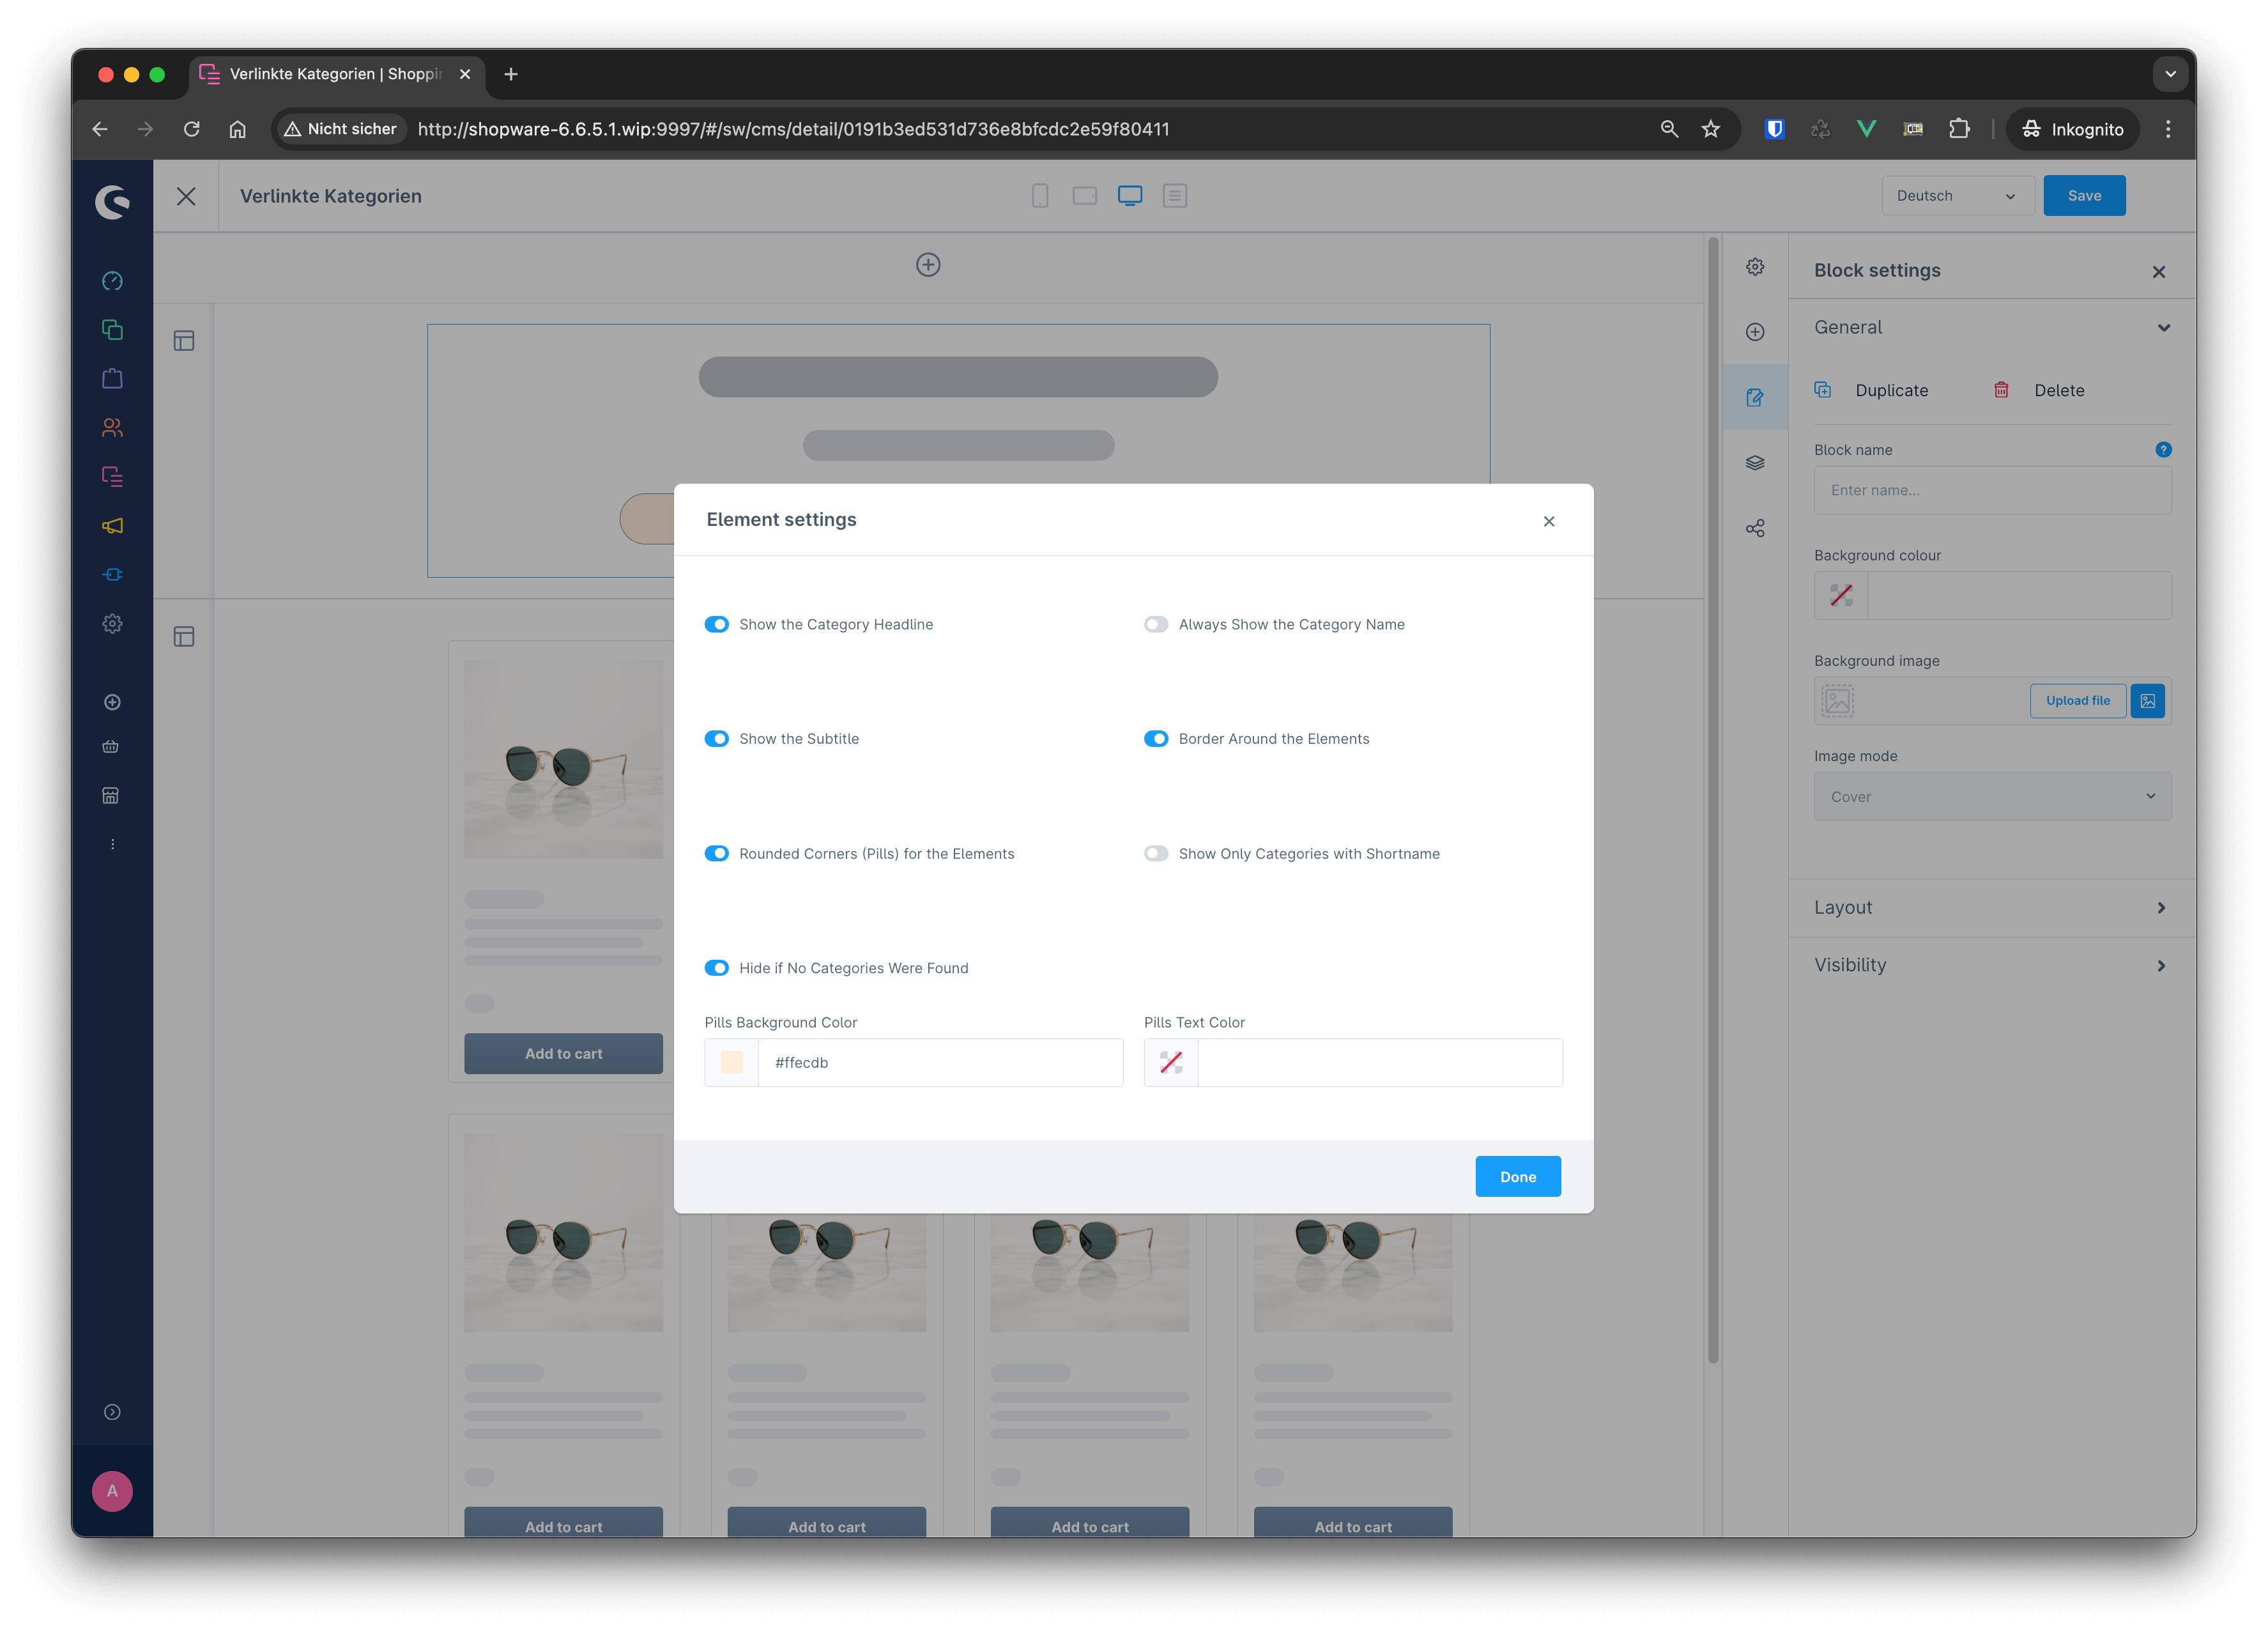
Task: Select the Pills Background Color swatch
Action: pos(733,1061)
